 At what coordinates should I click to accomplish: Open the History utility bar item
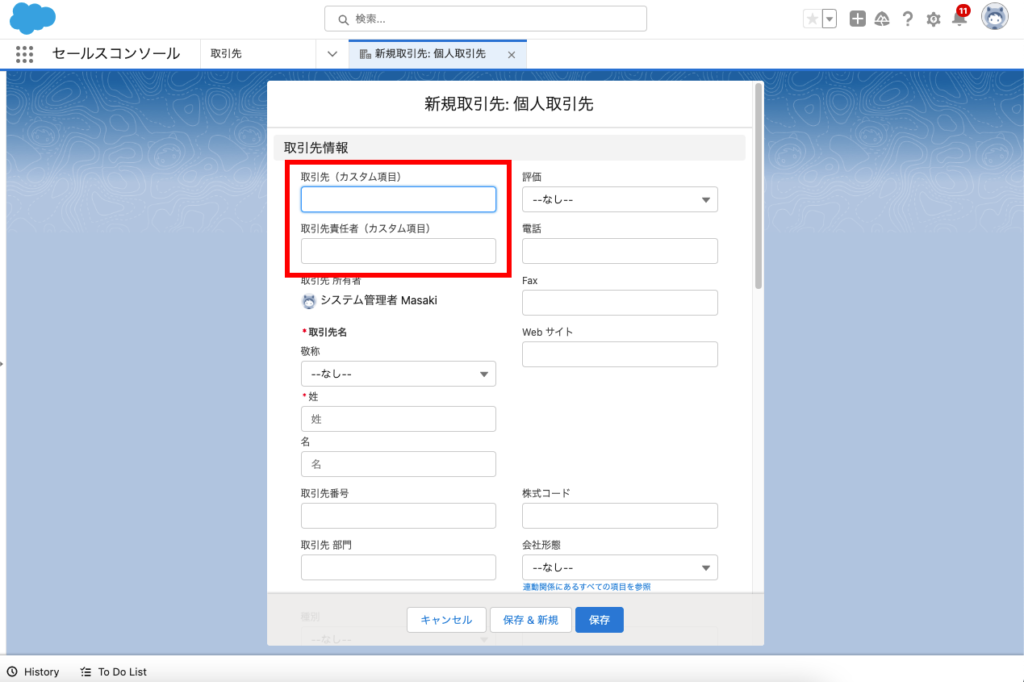[x=33, y=672]
